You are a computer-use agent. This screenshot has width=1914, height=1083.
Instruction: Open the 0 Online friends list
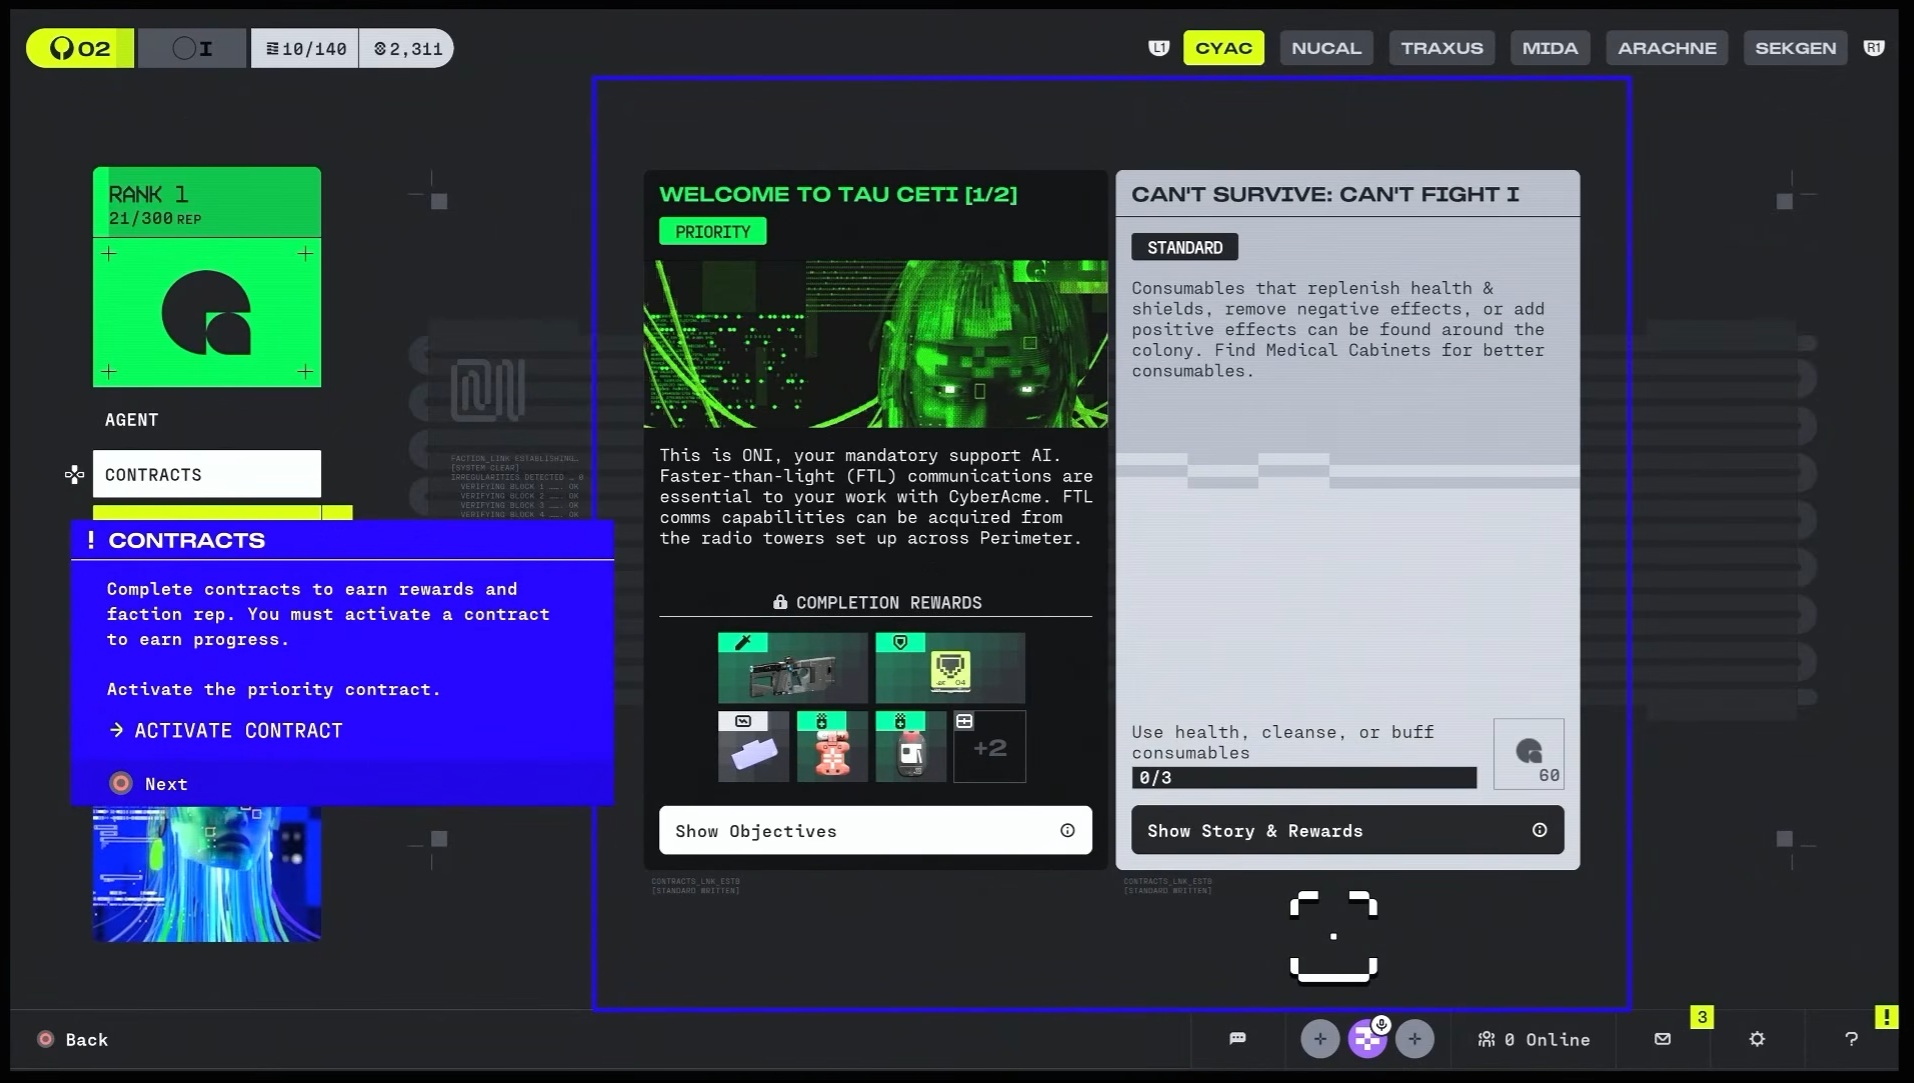pos(1533,1039)
